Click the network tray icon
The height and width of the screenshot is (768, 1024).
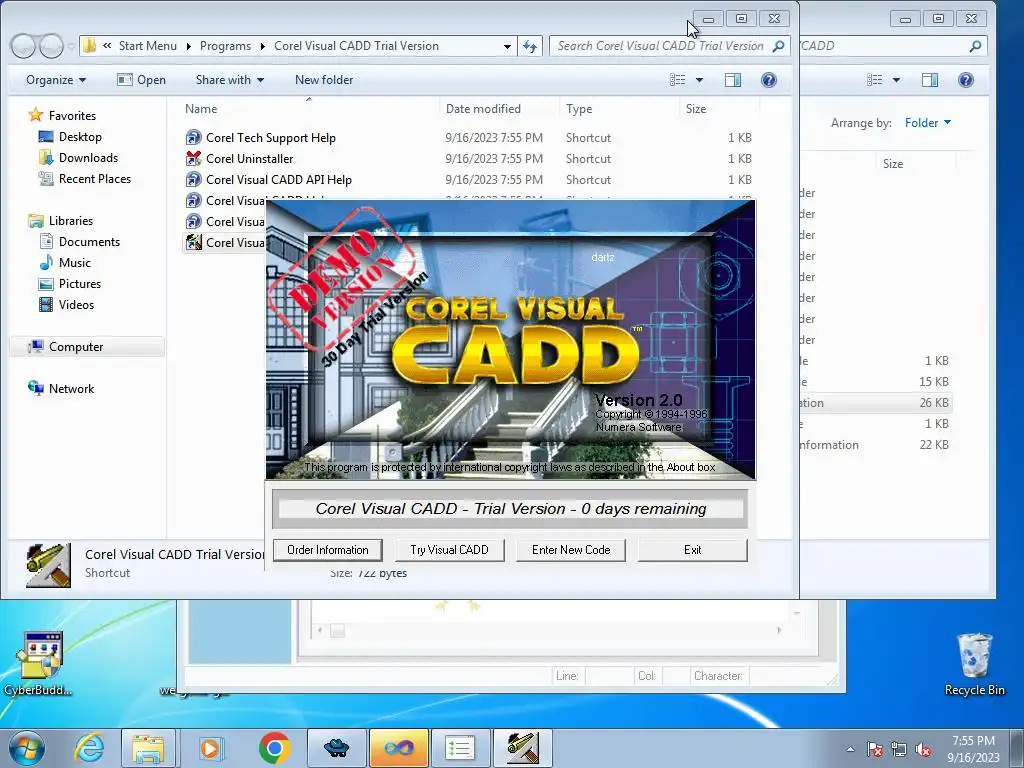(x=899, y=750)
